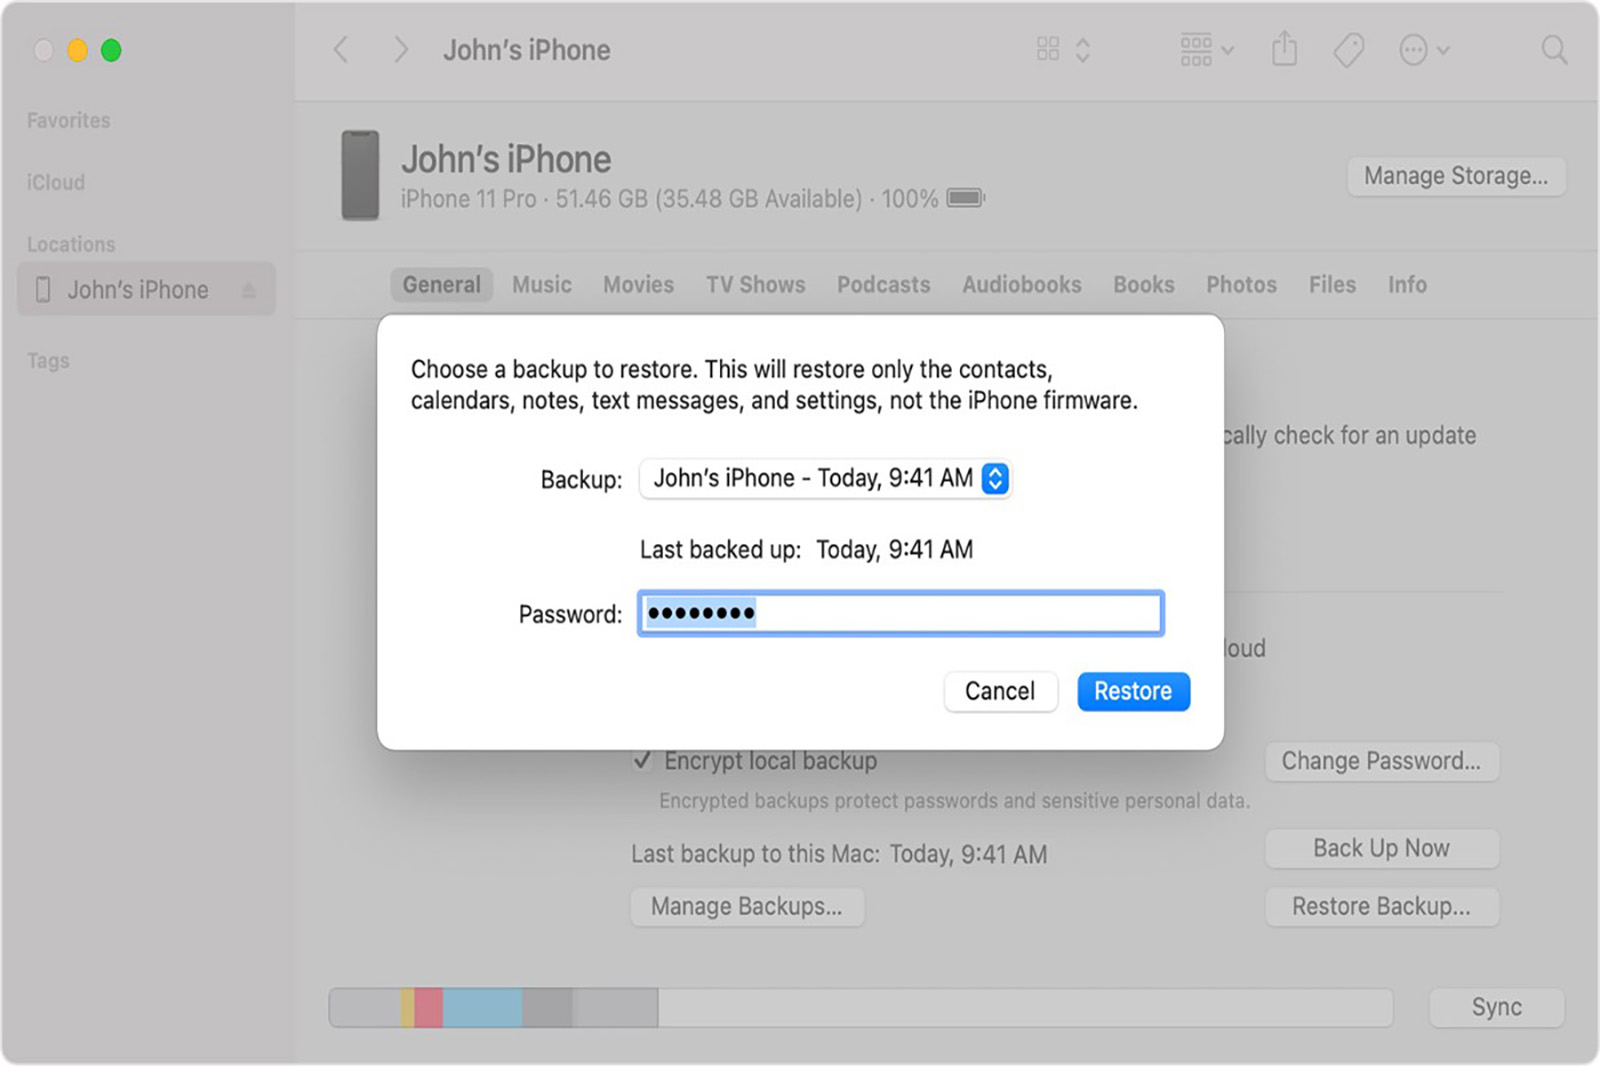Screen dimensions: 1600x1067
Task: Eject John's iPhone using the eject icon
Action: 249,288
